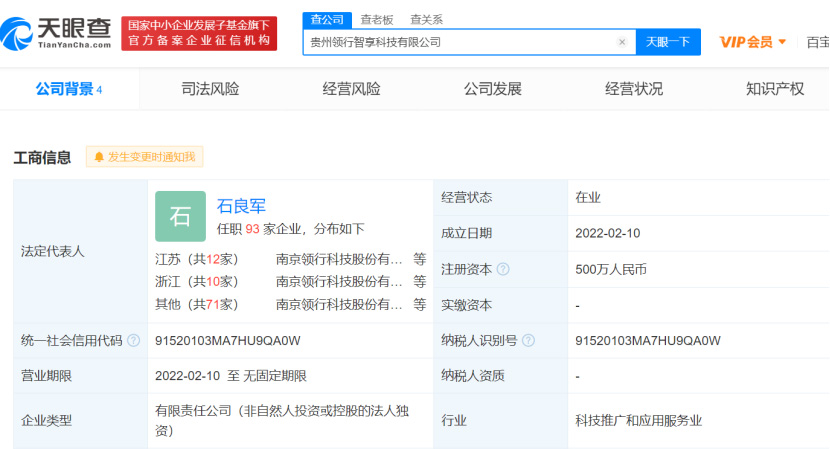Image resolution: width=830 pixels, height=449 pixels.
Task: Click 科技推广和应用服务业 industry value
Action: [638, 420]
